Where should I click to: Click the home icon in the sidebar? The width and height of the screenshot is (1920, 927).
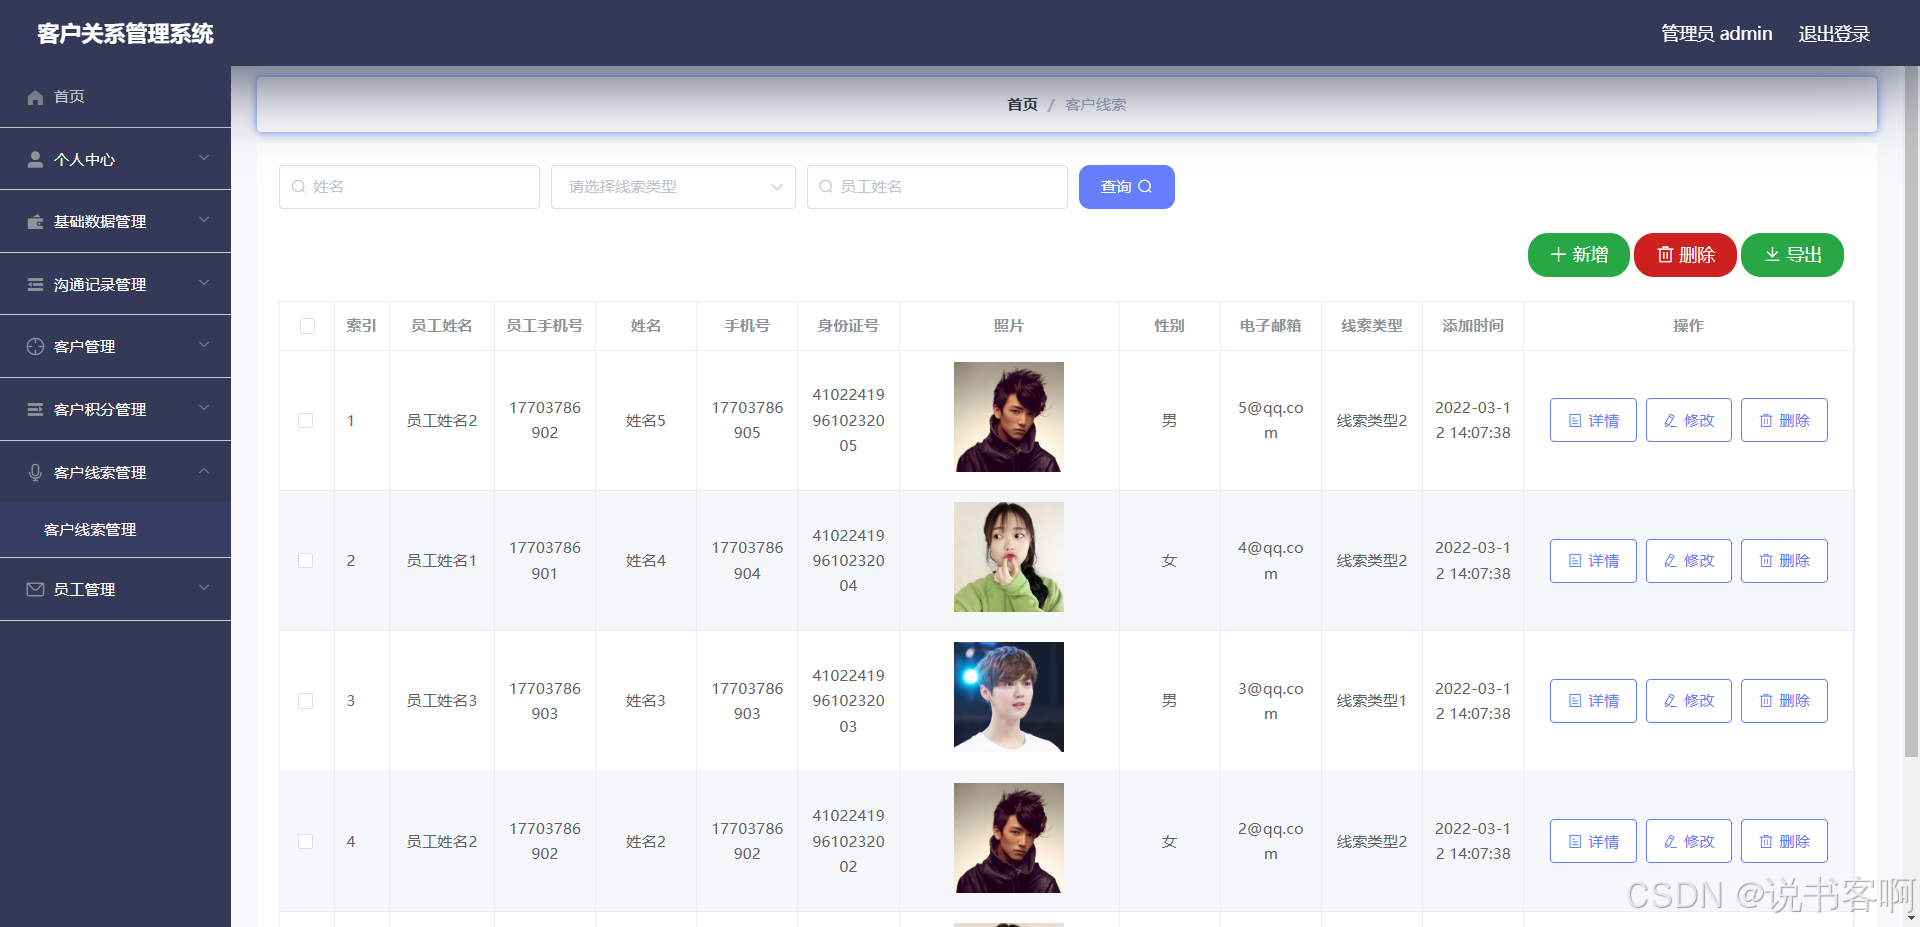coord(35,97)
